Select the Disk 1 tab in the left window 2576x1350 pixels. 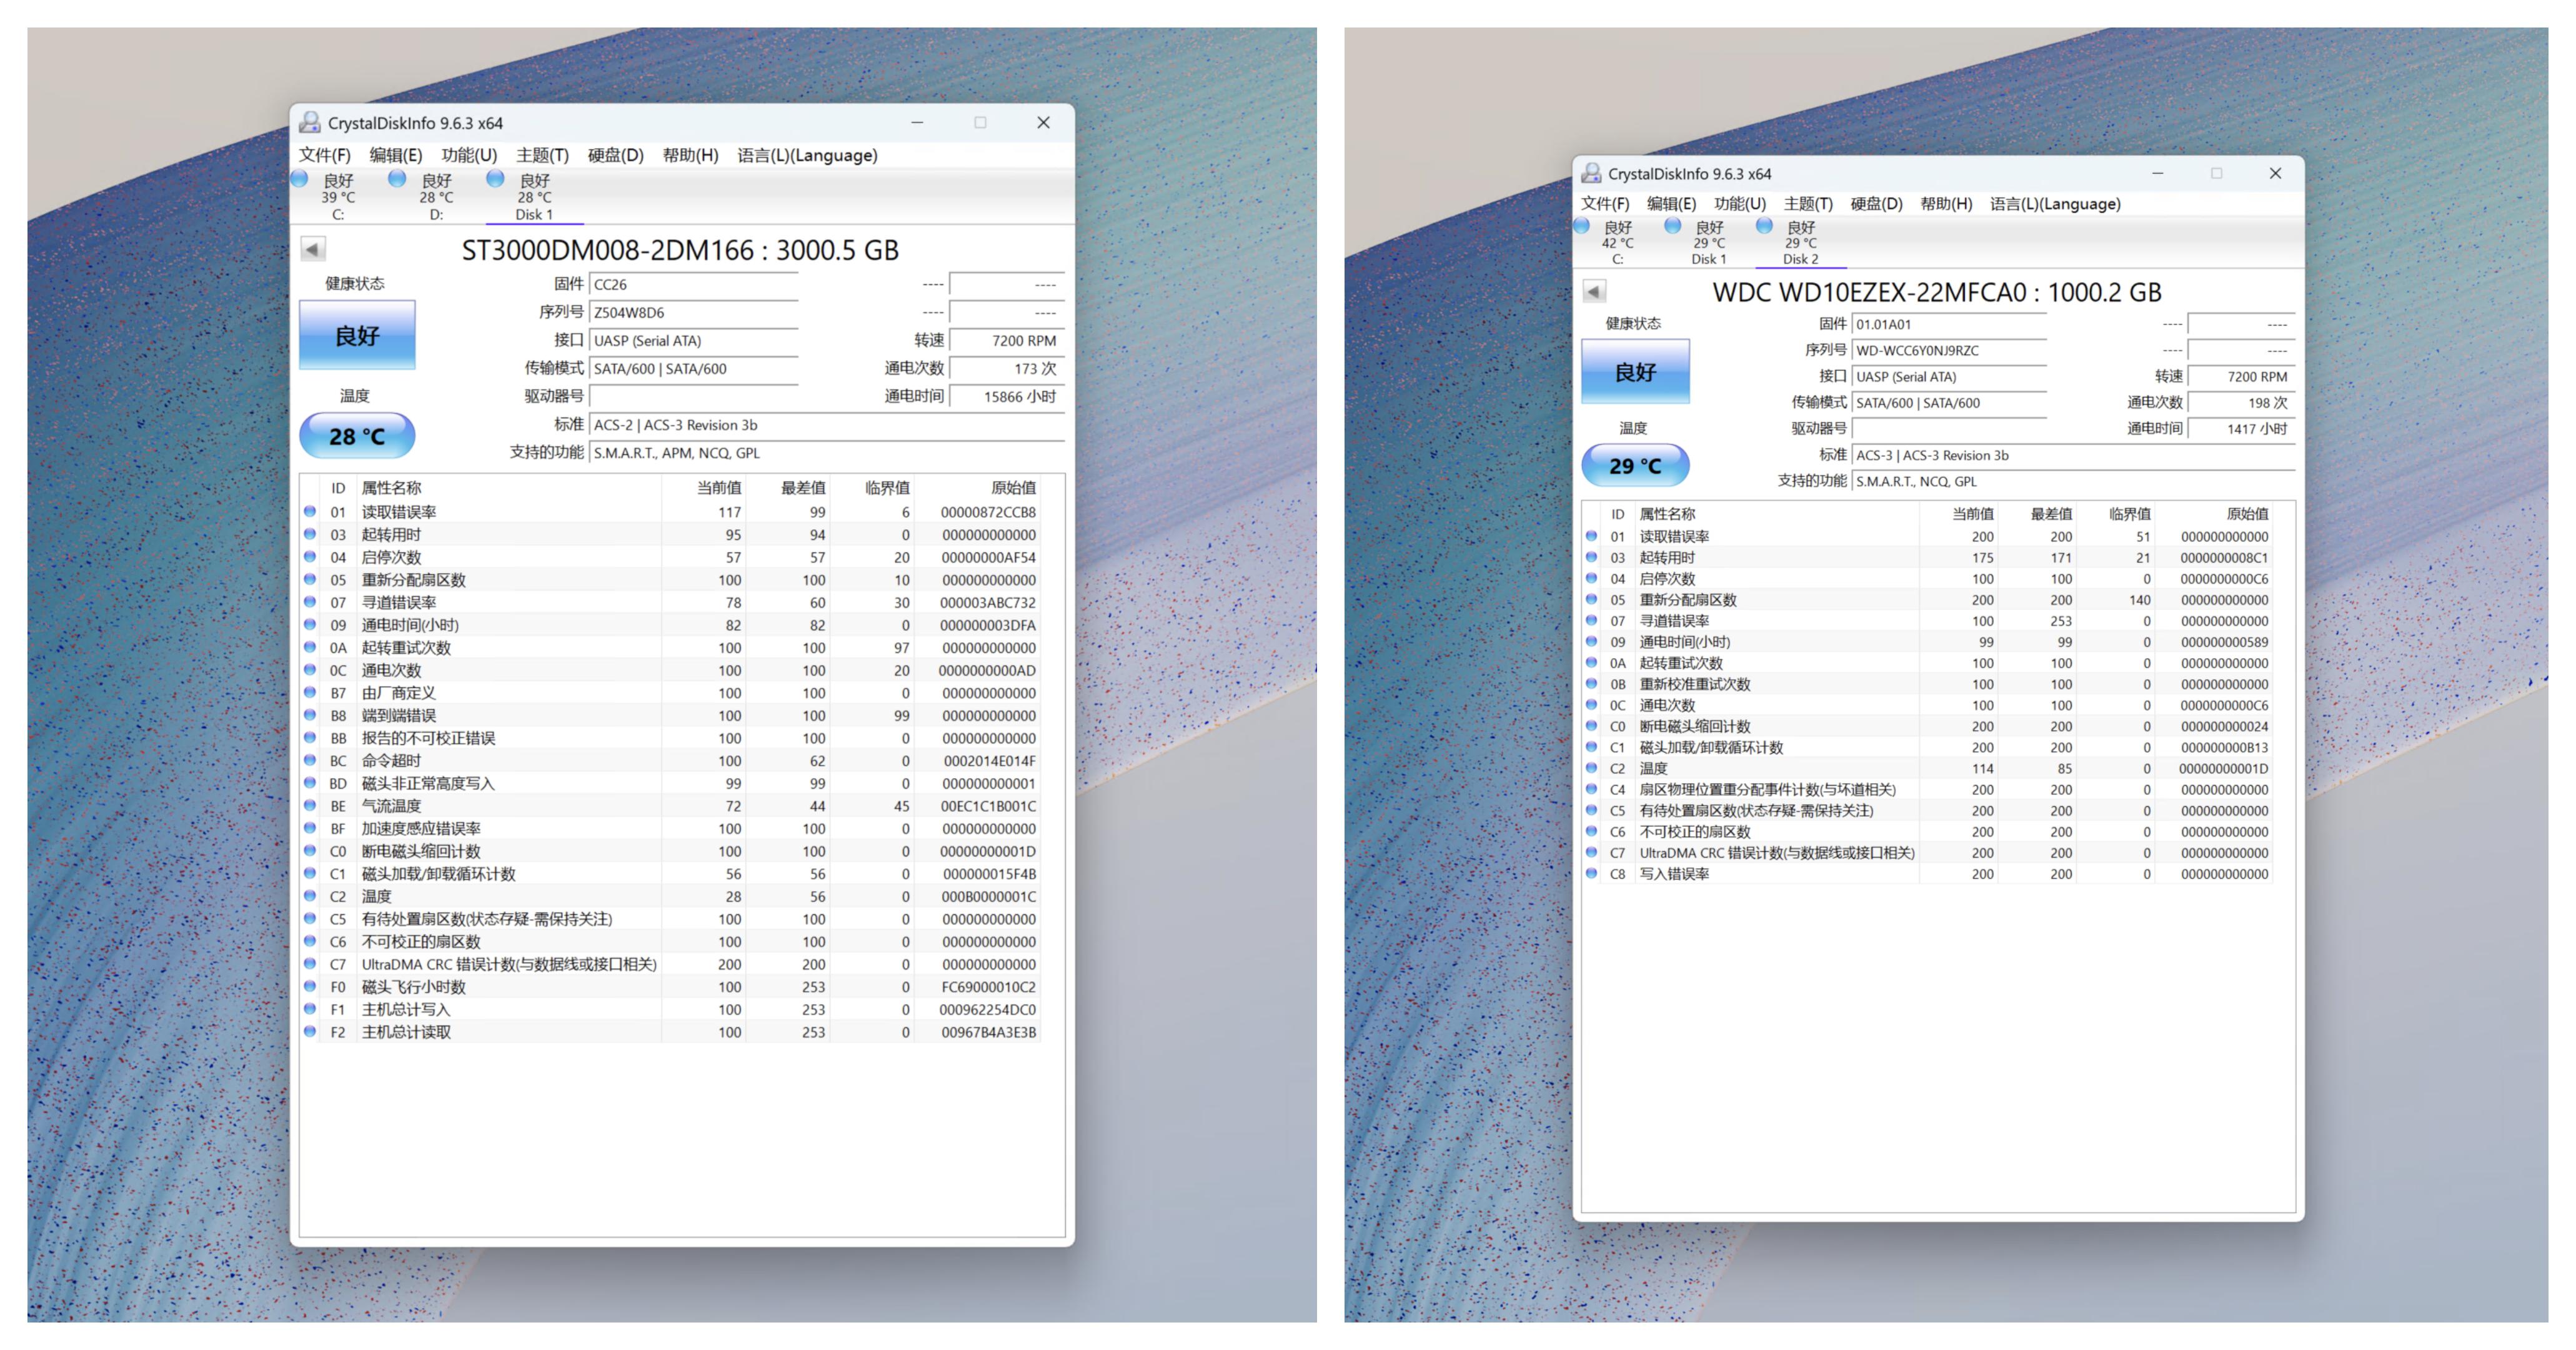[533, 197]
